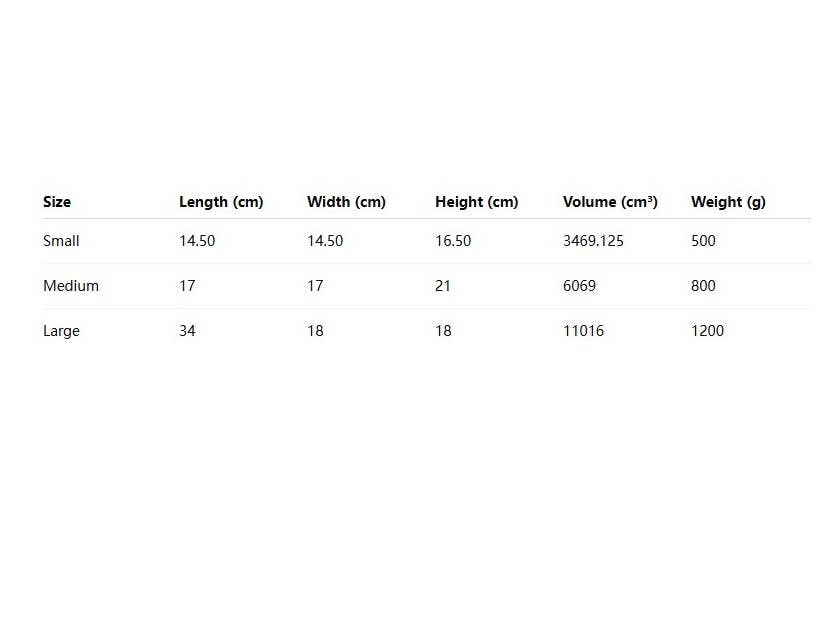
Task: Select Small row length value 14.50
Action: [x=197, y=241]
